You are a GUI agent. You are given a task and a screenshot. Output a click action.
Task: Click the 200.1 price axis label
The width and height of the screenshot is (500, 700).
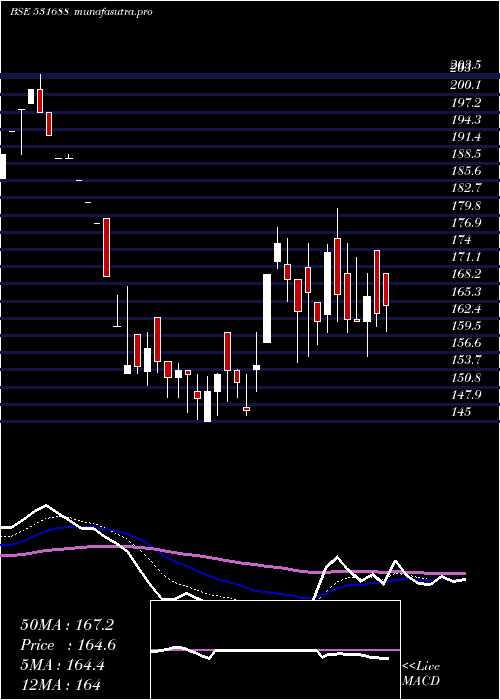pos(466,85)
